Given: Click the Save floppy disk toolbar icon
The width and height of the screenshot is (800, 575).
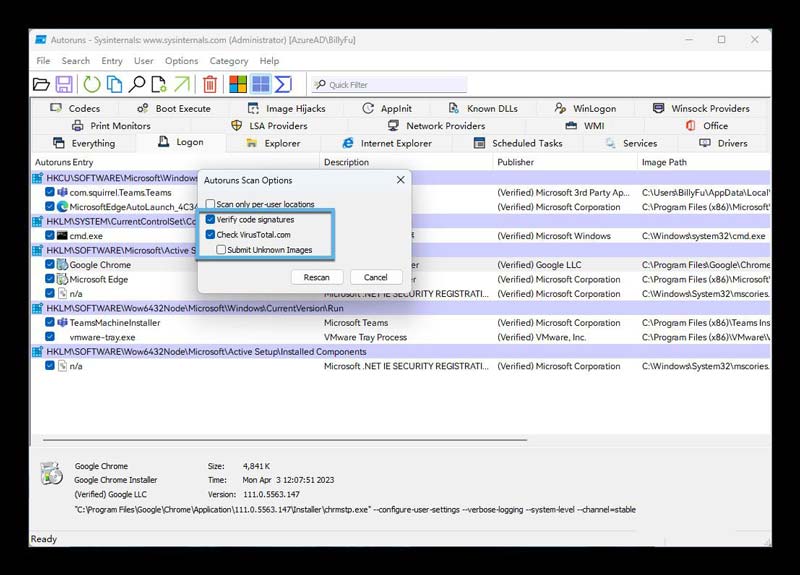Looking at the screenshot, I should (x=64, y=84).
